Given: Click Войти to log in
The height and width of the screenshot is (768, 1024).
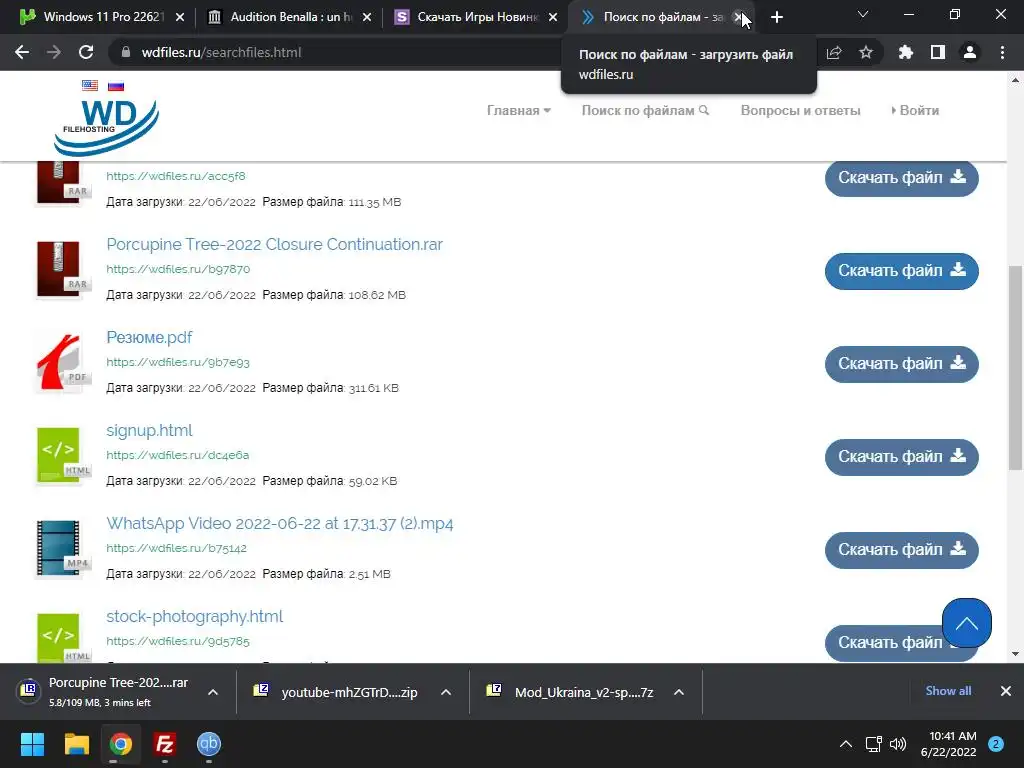Looking at the screenshot, I should 916,110.
